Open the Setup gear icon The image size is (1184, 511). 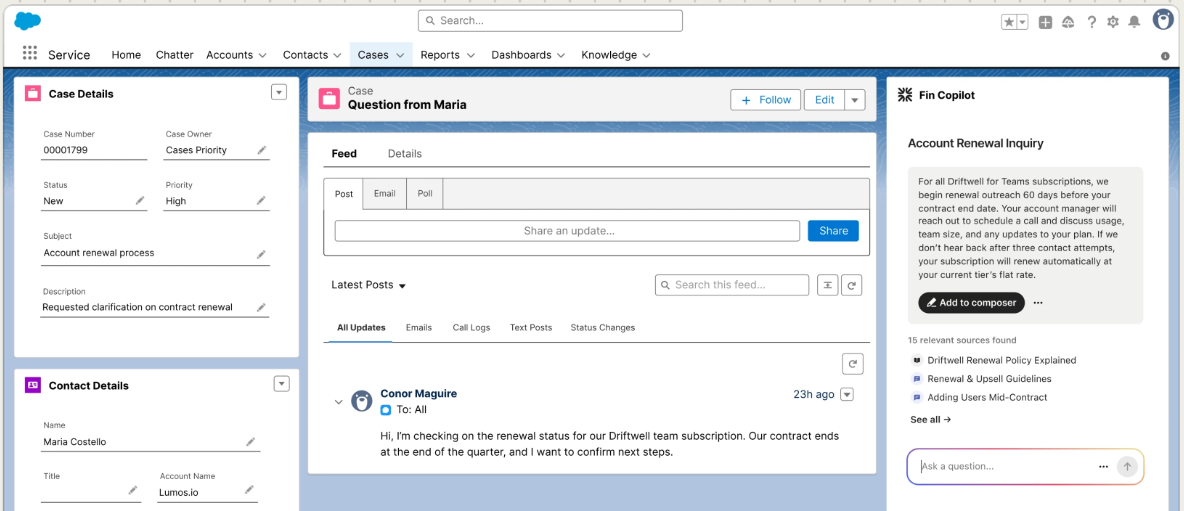click(1113, 21)
